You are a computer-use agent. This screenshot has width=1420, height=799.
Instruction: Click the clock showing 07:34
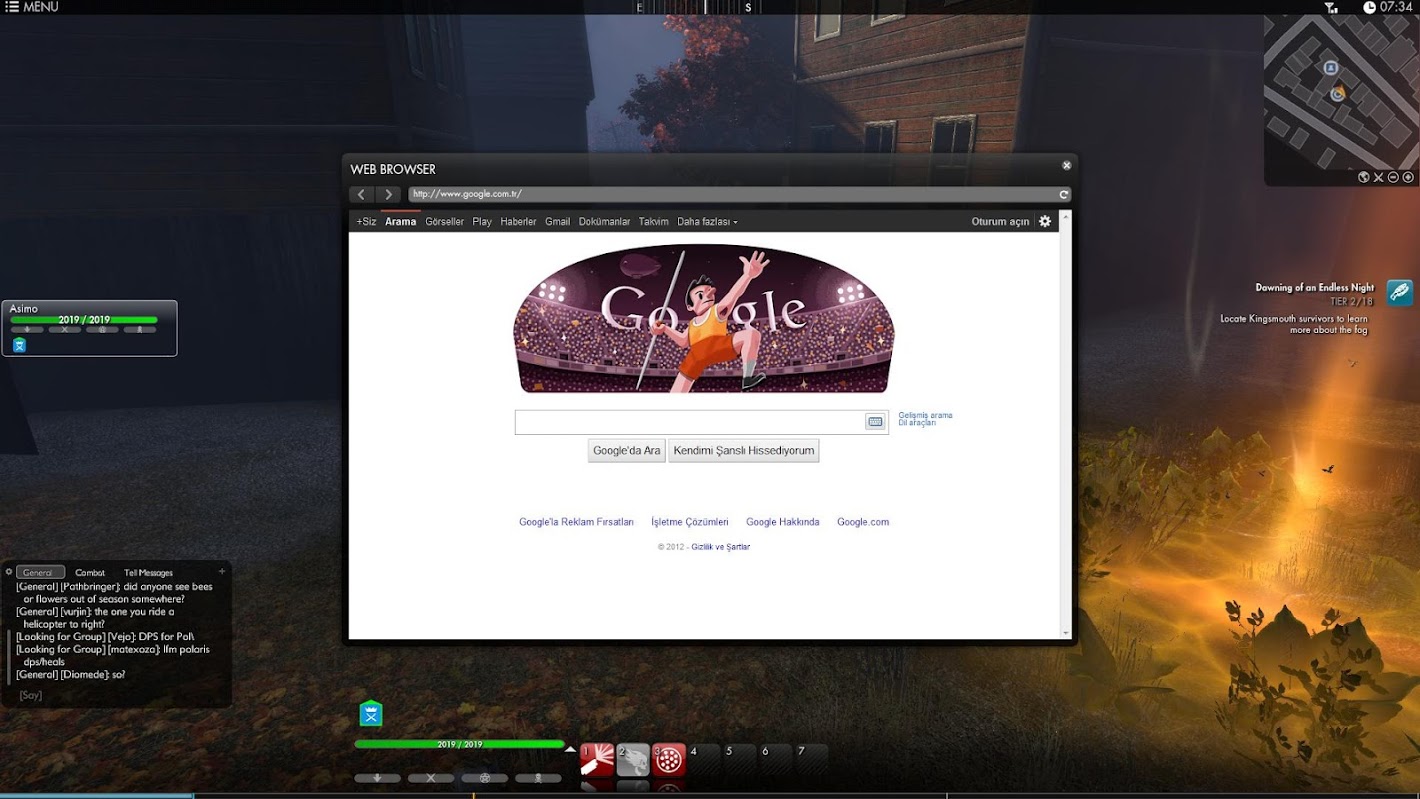coord(1388,7)
